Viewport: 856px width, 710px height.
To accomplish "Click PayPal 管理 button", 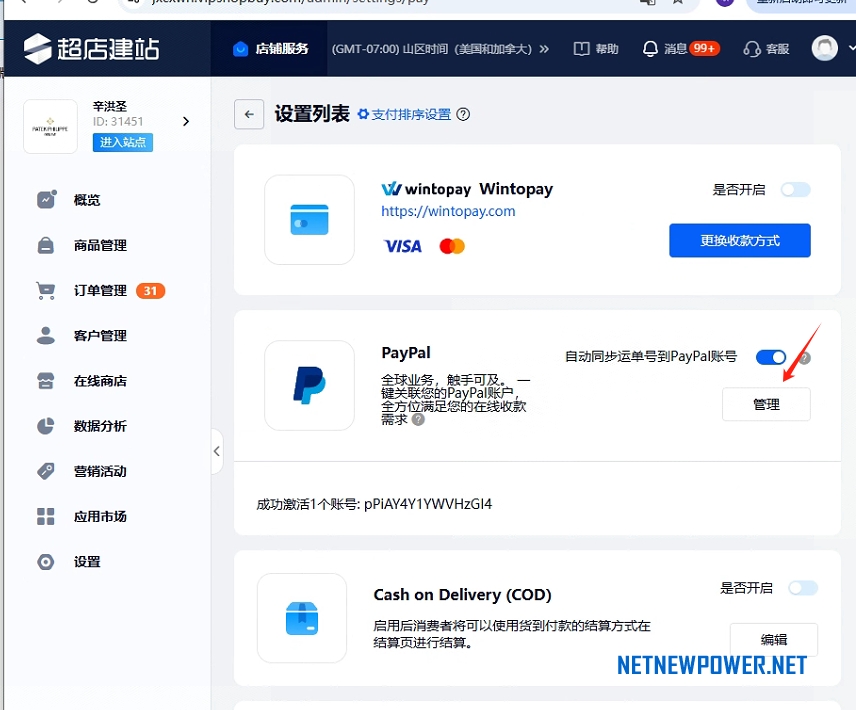I will pyautogui.click(x=766, y=404).
